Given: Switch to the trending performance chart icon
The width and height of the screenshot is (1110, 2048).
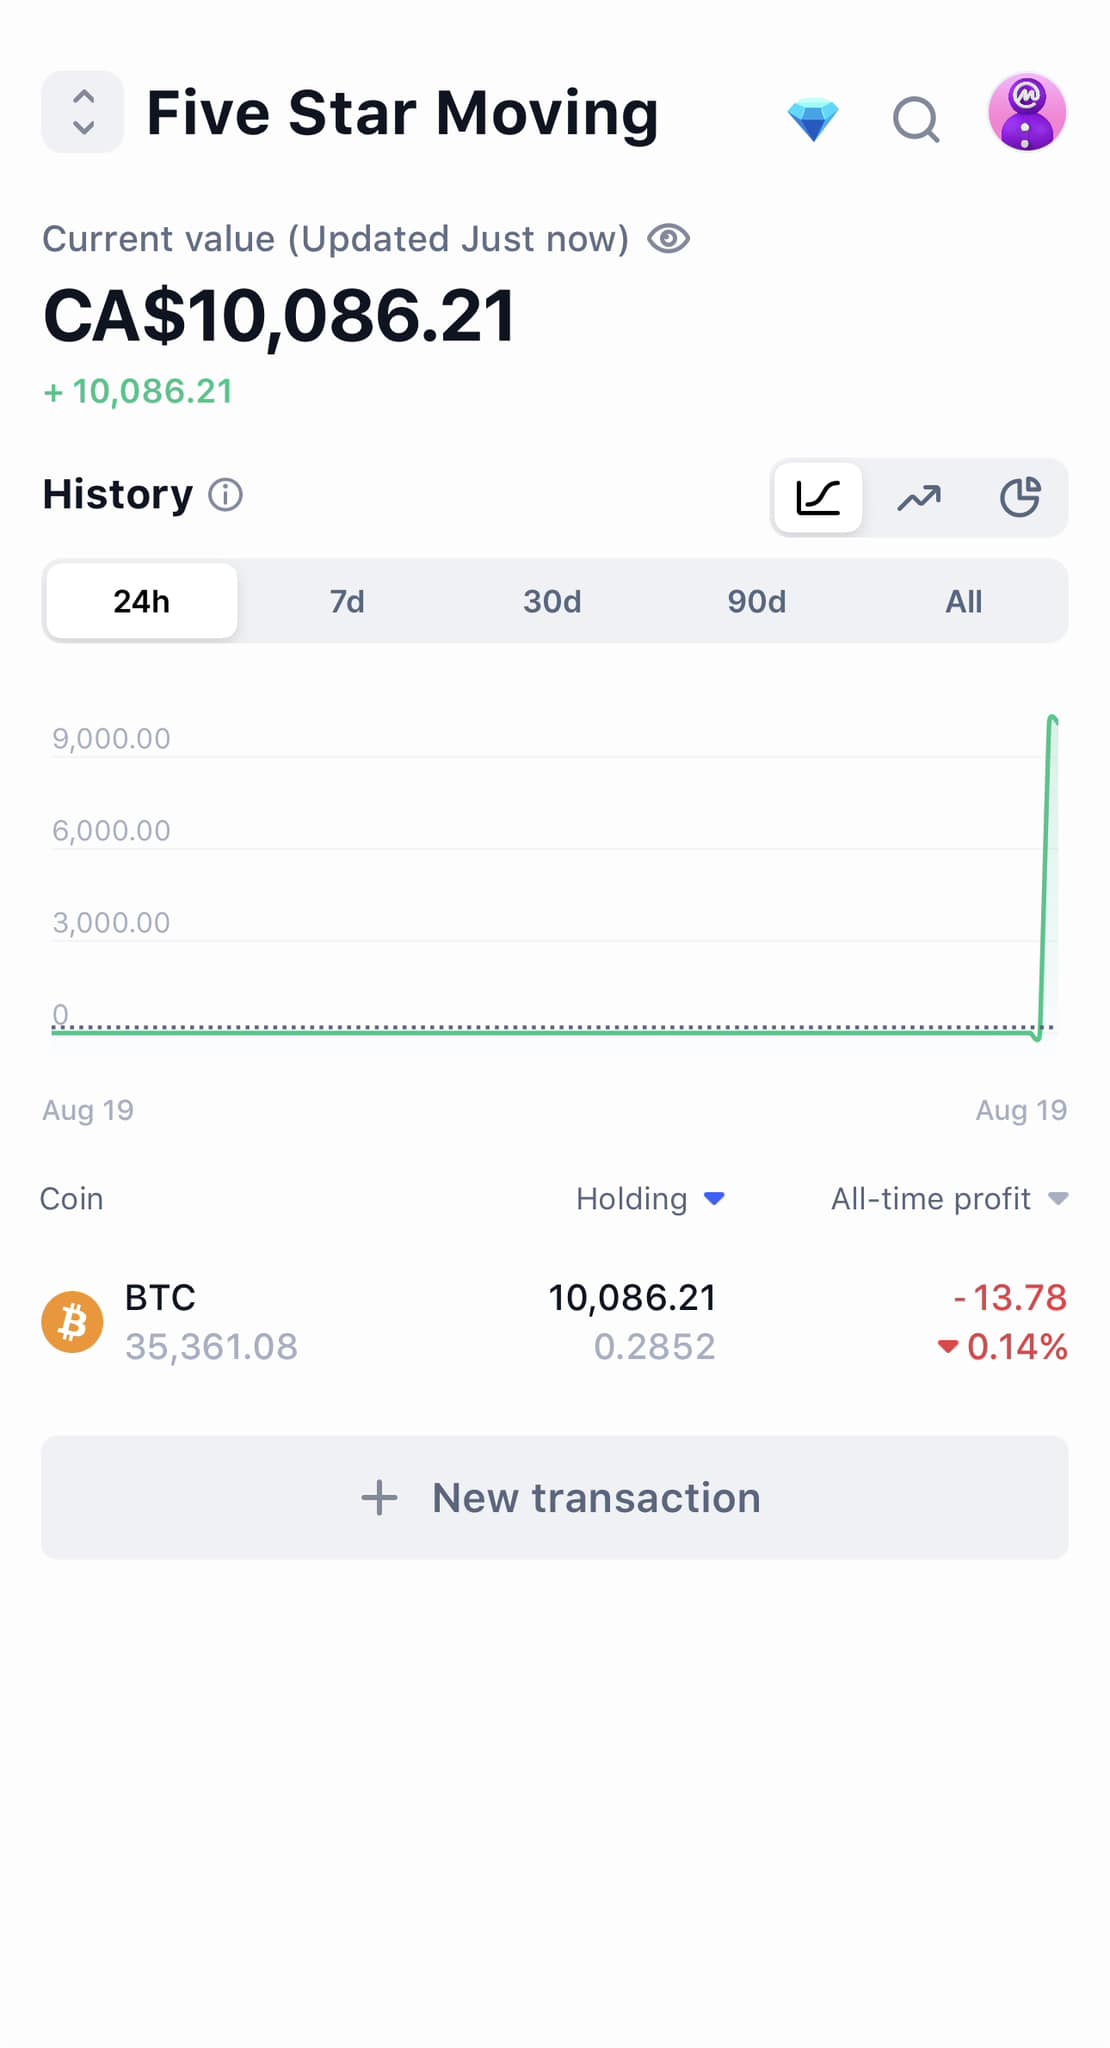Looking at the screenshot, I should coord(919,497).
